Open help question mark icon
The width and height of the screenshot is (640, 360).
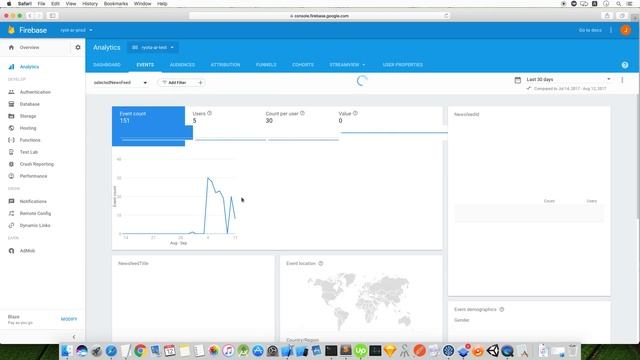(625, 65)
